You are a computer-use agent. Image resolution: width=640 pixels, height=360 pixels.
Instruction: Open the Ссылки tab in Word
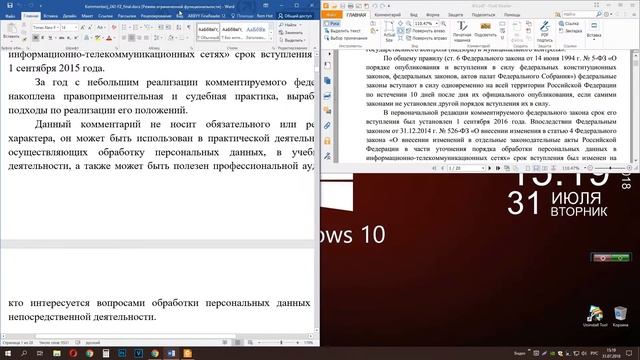pyautogui.click(x=105, y=16)
